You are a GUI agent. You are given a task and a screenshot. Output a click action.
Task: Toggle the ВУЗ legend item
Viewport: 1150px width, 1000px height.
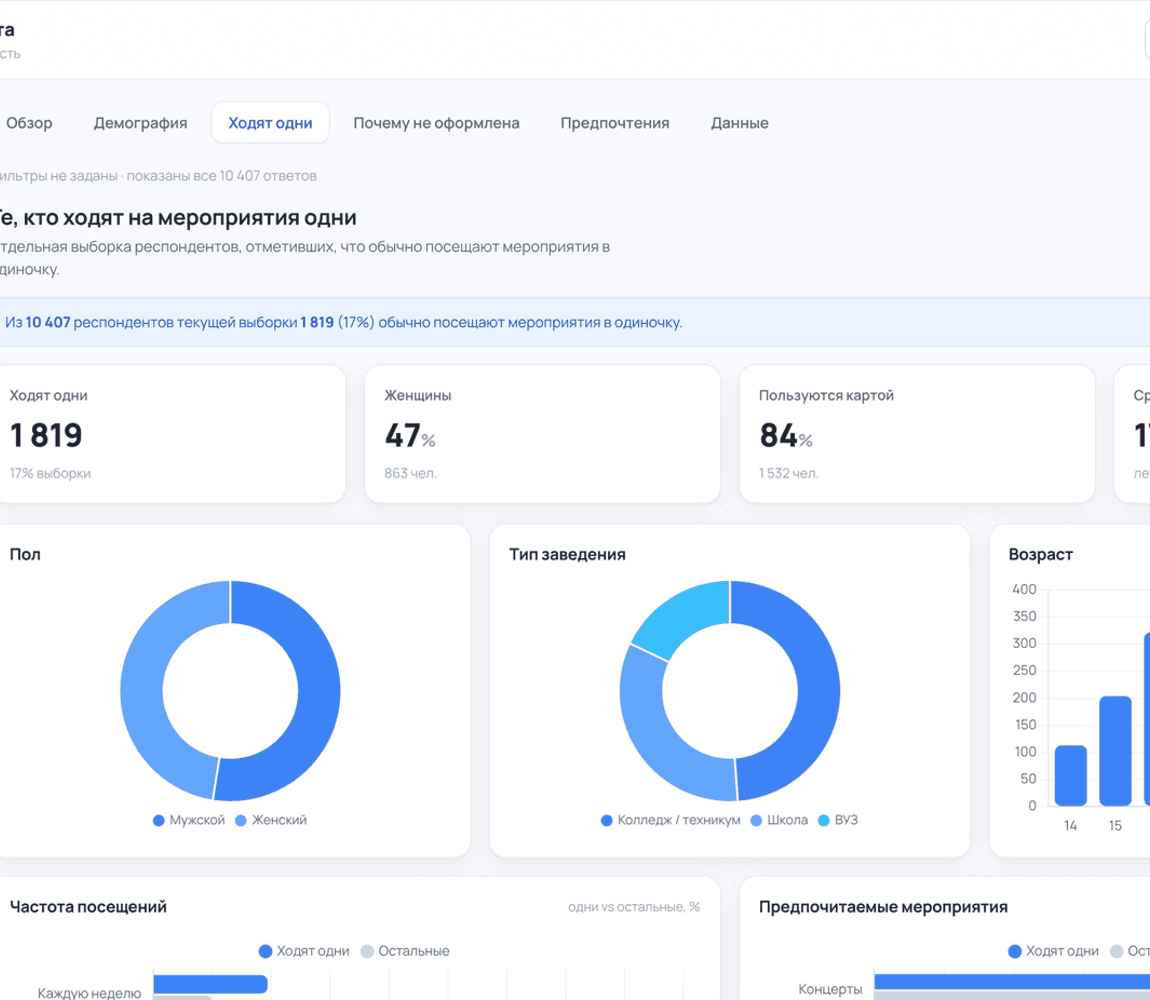pyautogui.click(x=838, y=820)
